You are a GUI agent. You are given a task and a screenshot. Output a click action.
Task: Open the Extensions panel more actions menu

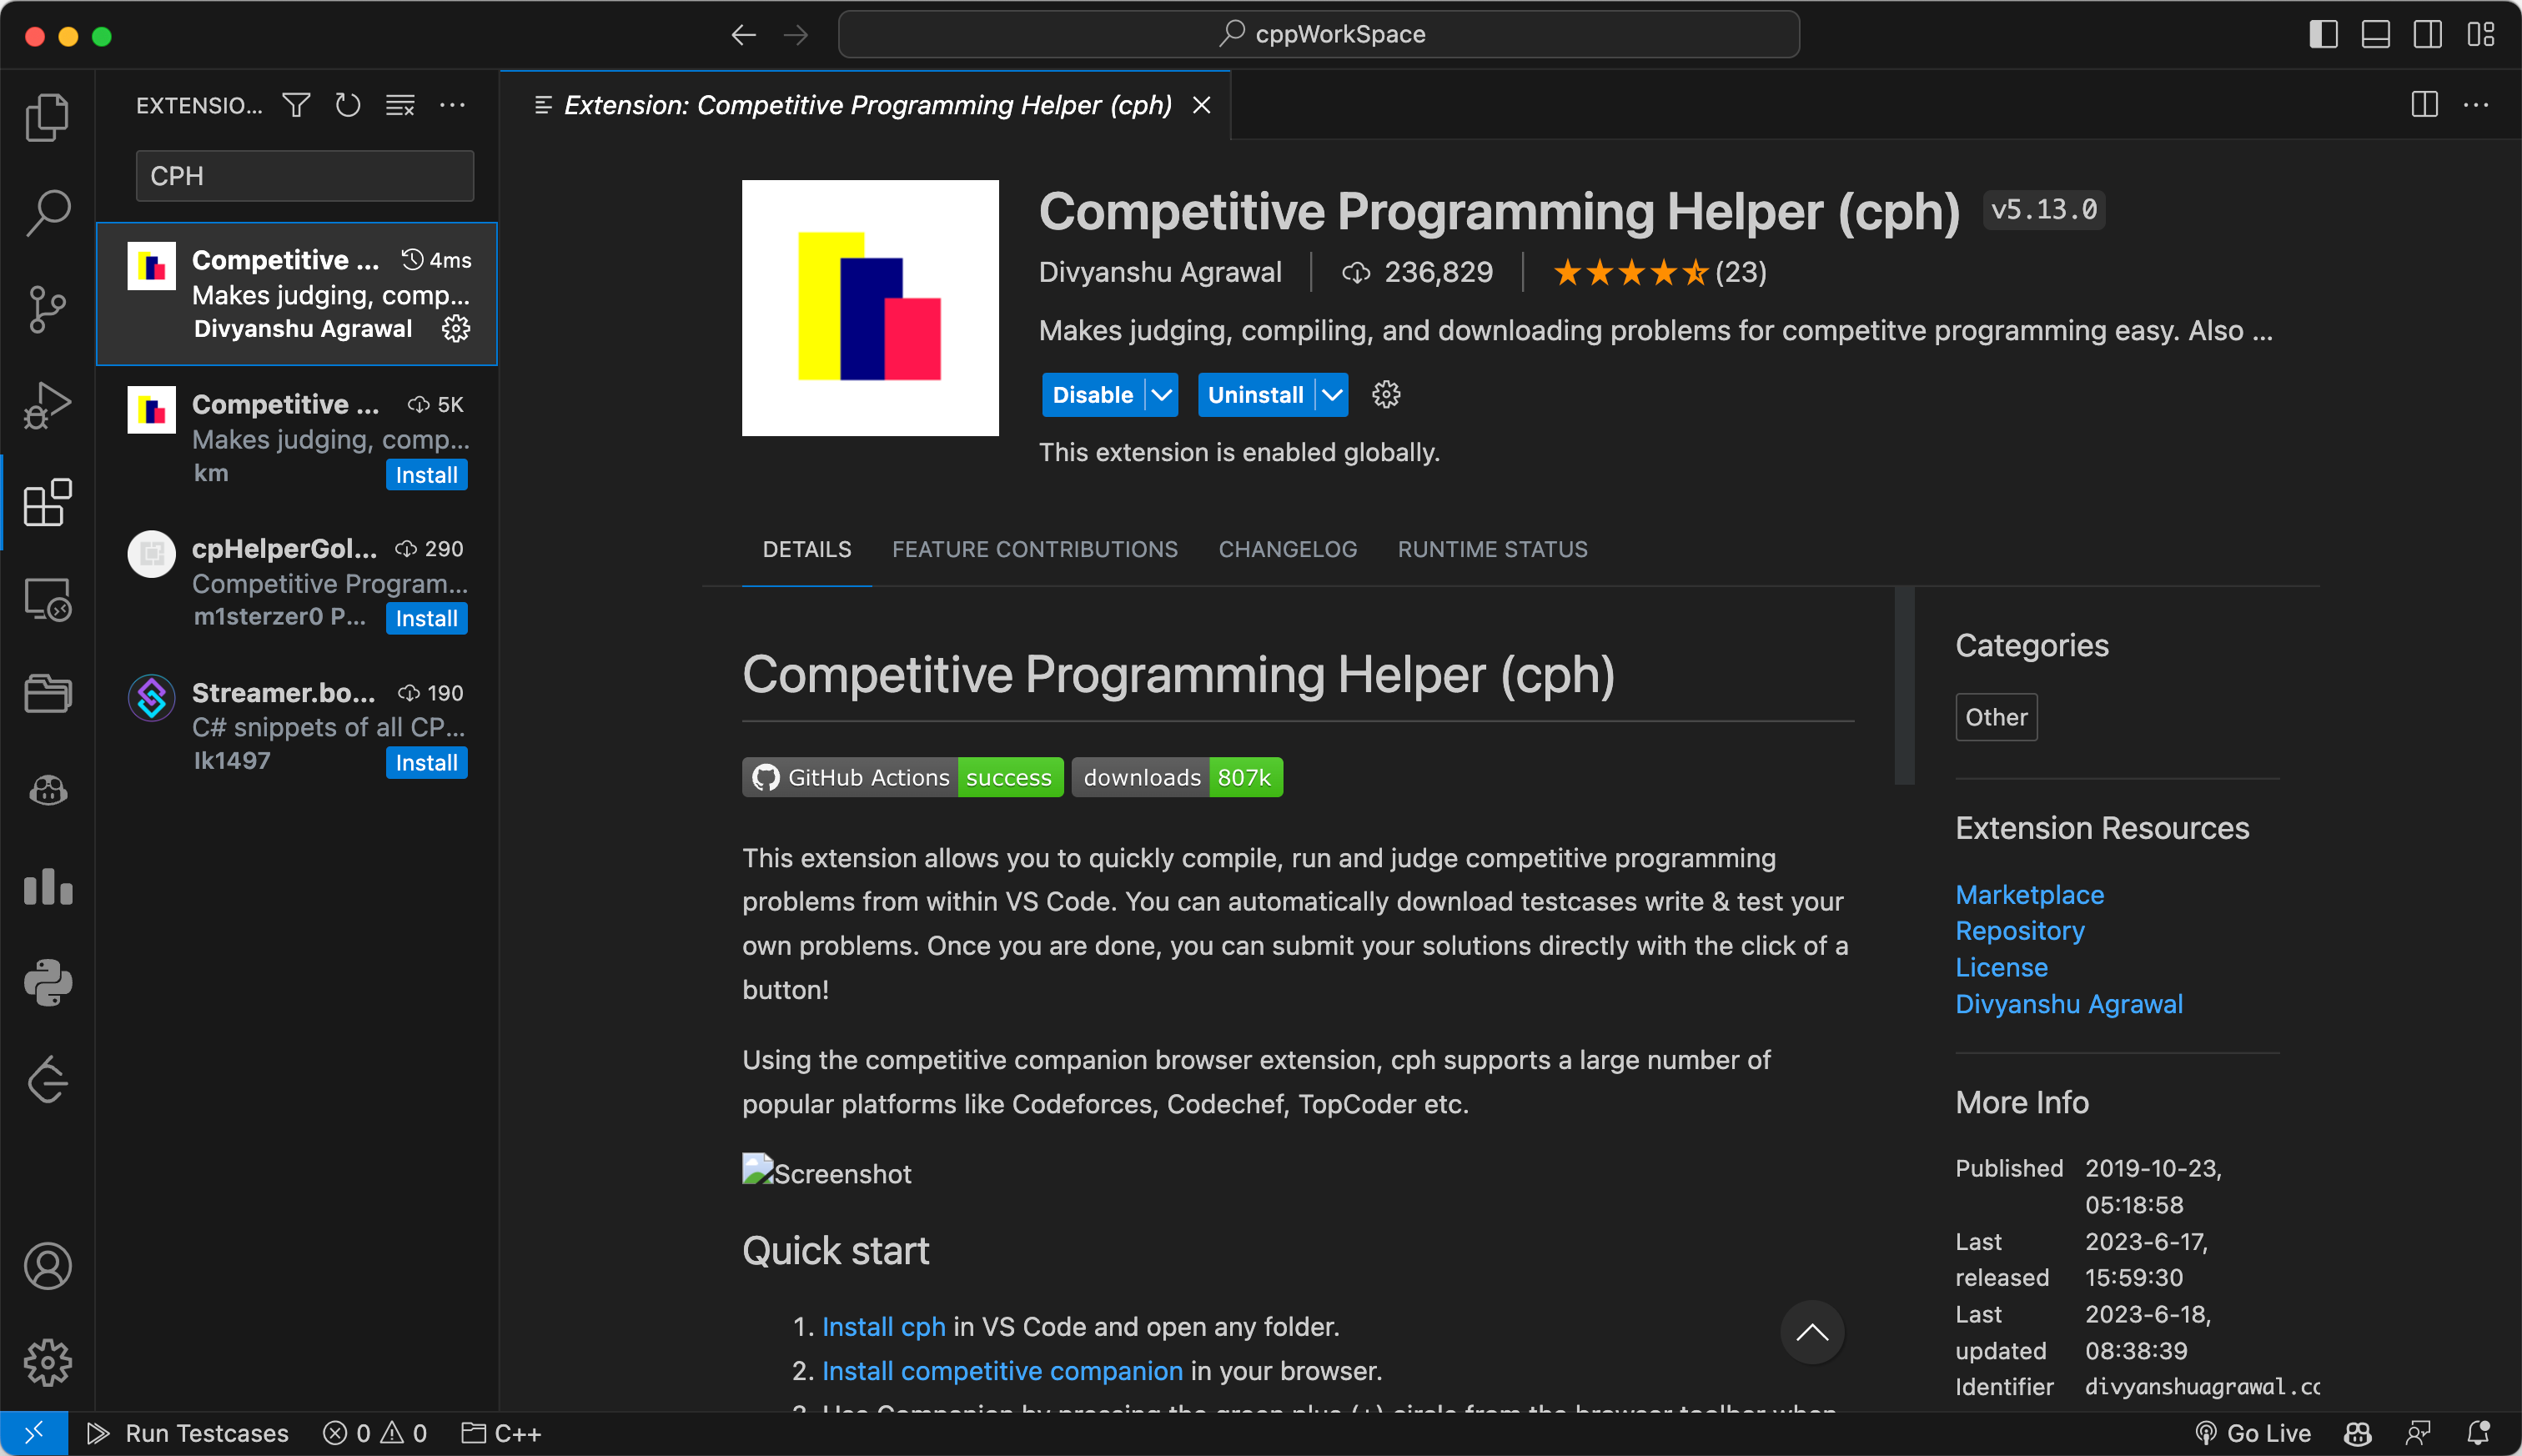point(452,105)
